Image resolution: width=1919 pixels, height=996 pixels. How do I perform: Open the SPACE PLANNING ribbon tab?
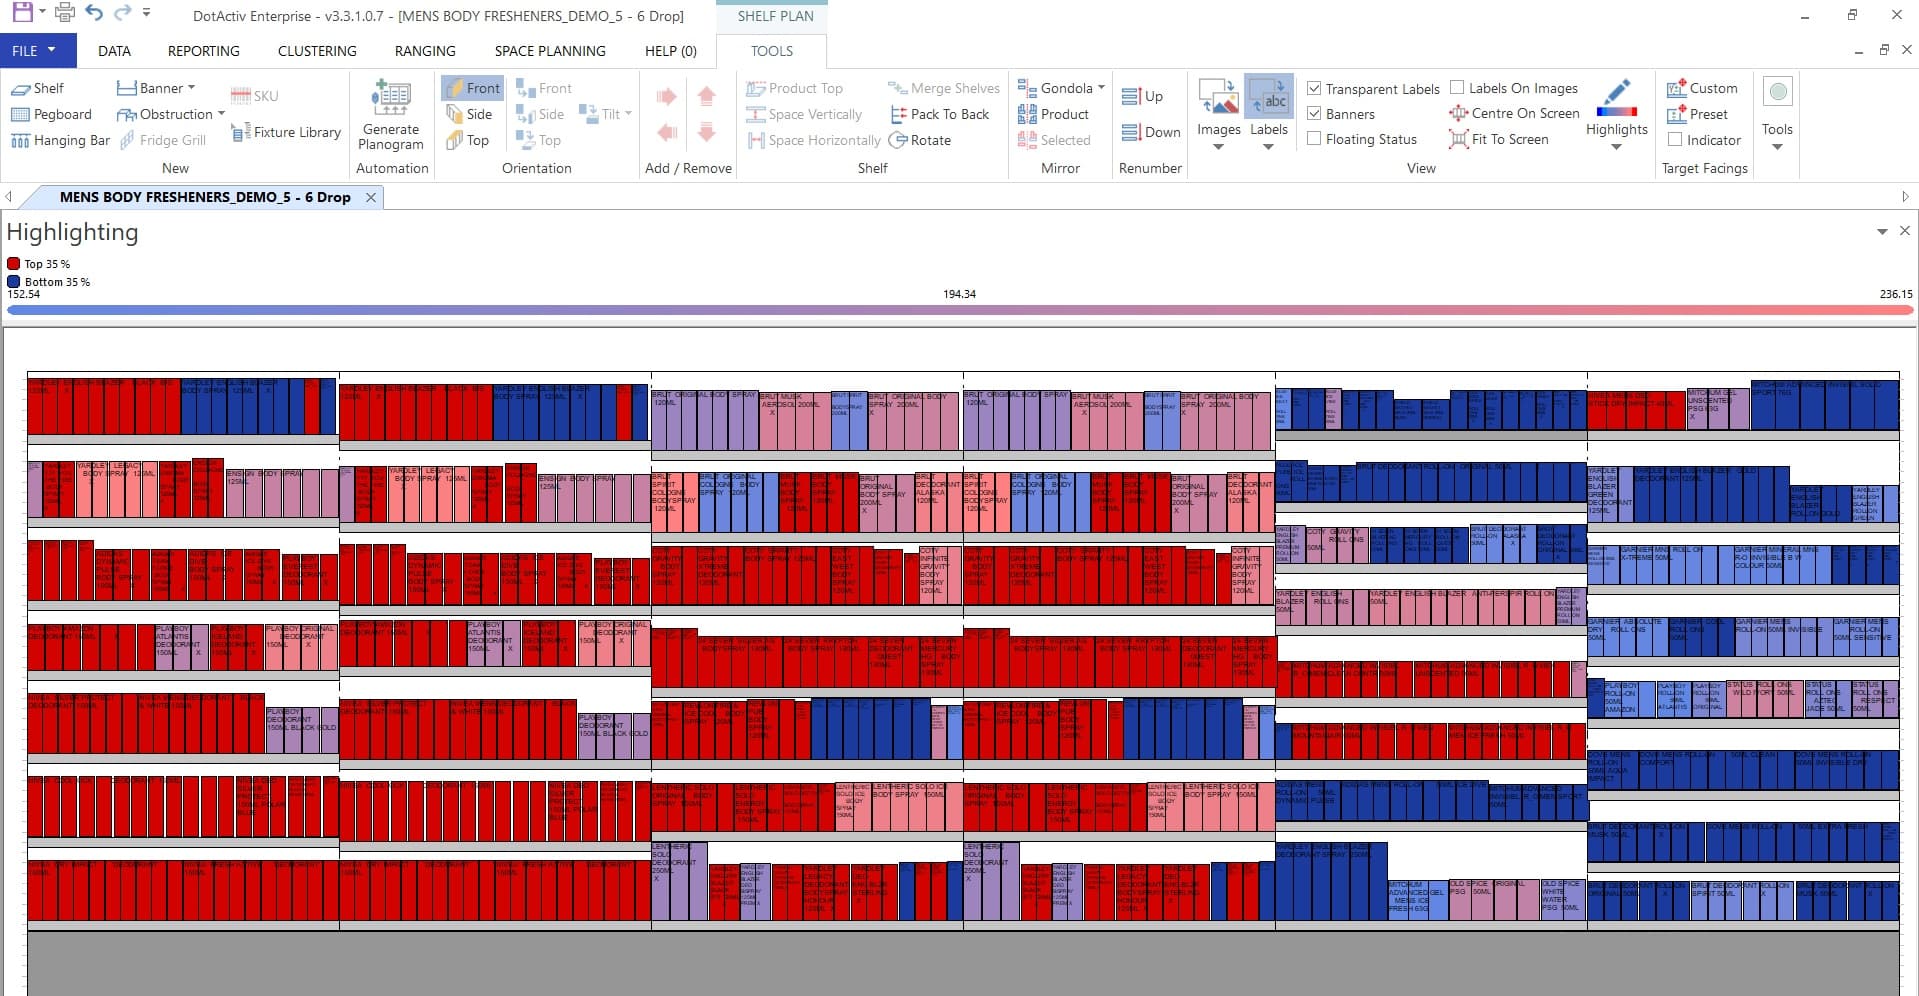[x=550, y=51]
